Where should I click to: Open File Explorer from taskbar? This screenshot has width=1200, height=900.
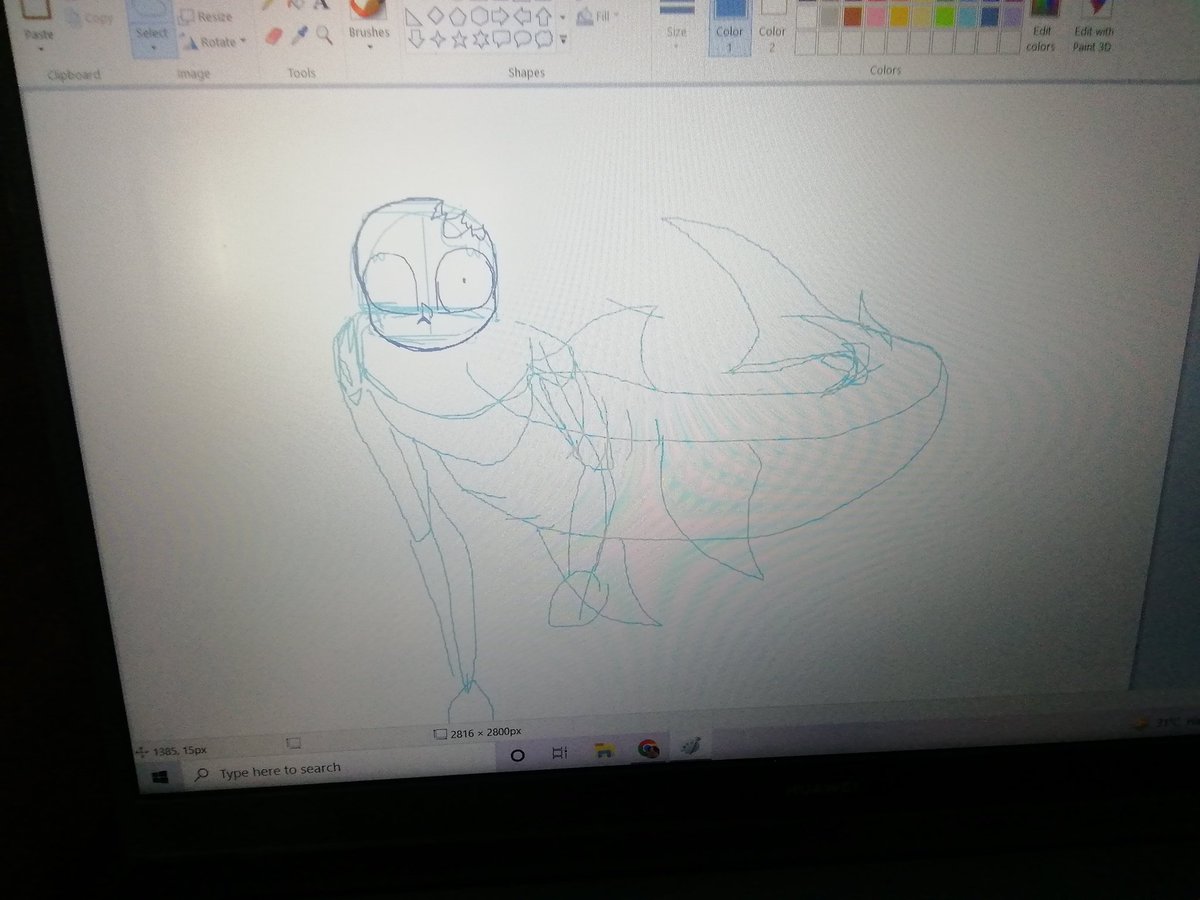pos(604,751)
